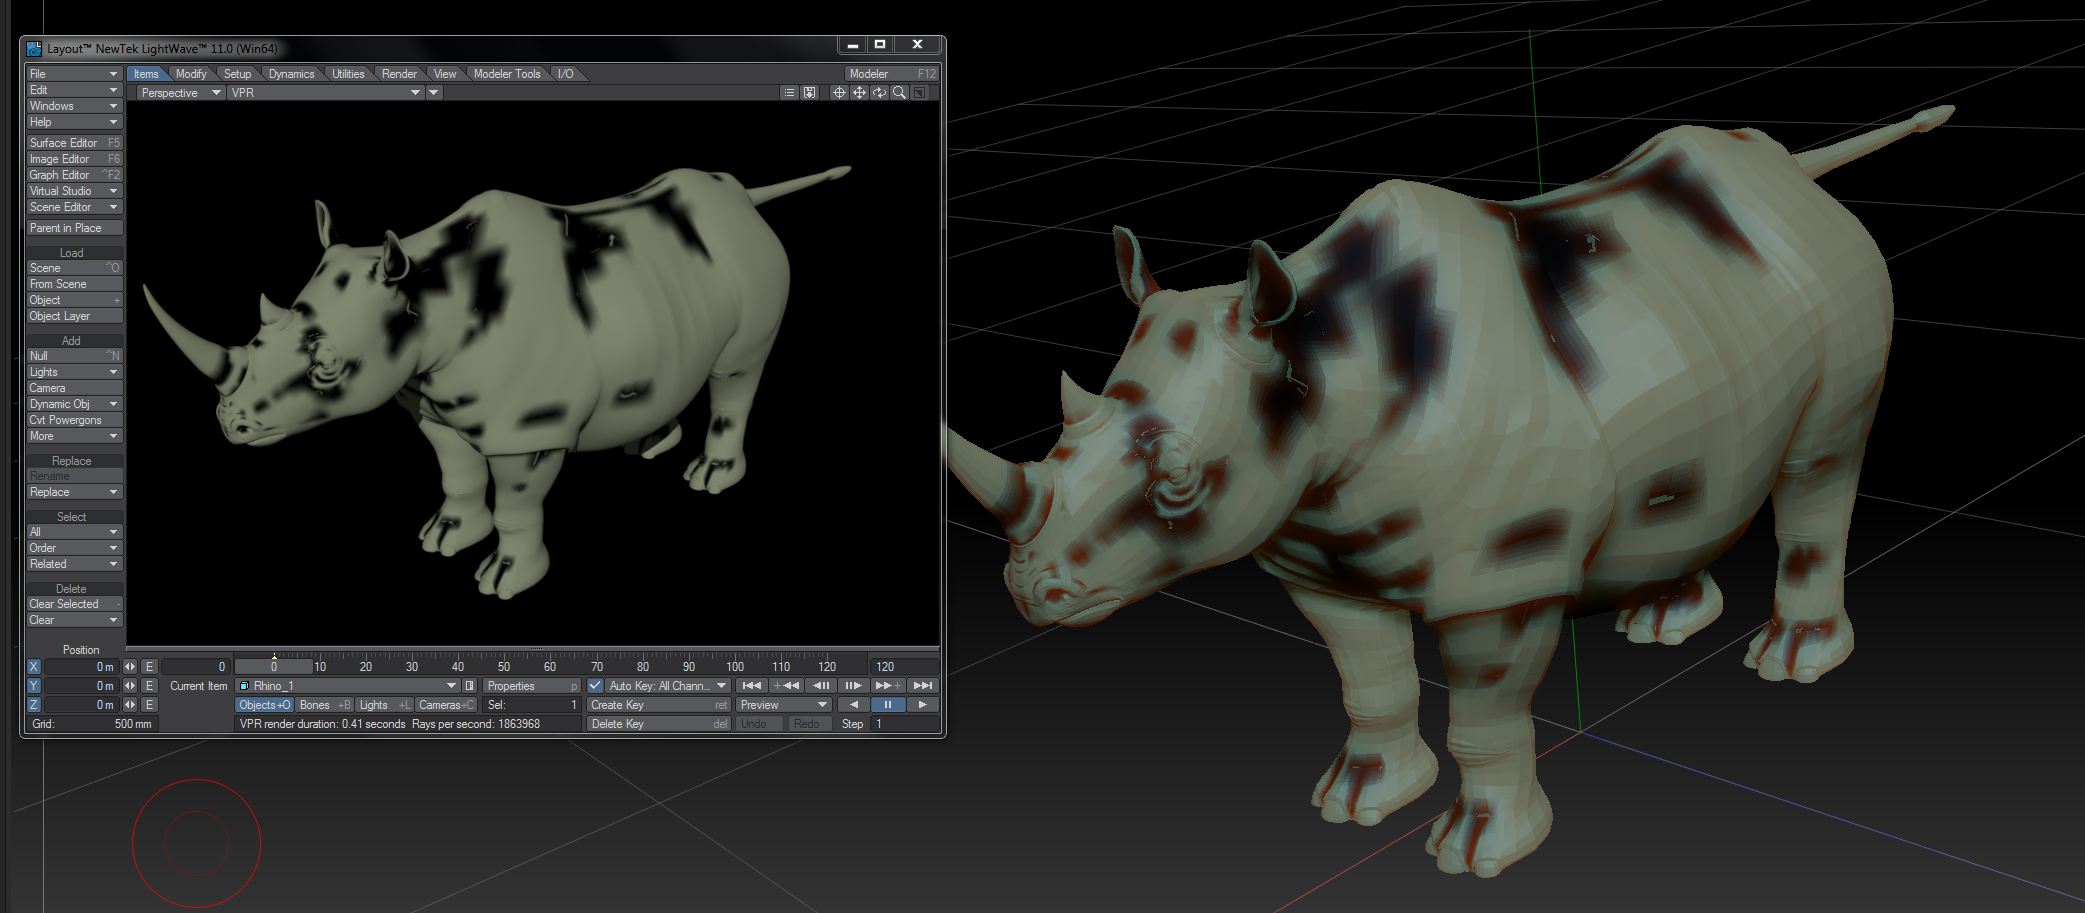The image size is (2085, 913).
Task: Click the viewport zoom magnifier icon
Action: [899, 93]
